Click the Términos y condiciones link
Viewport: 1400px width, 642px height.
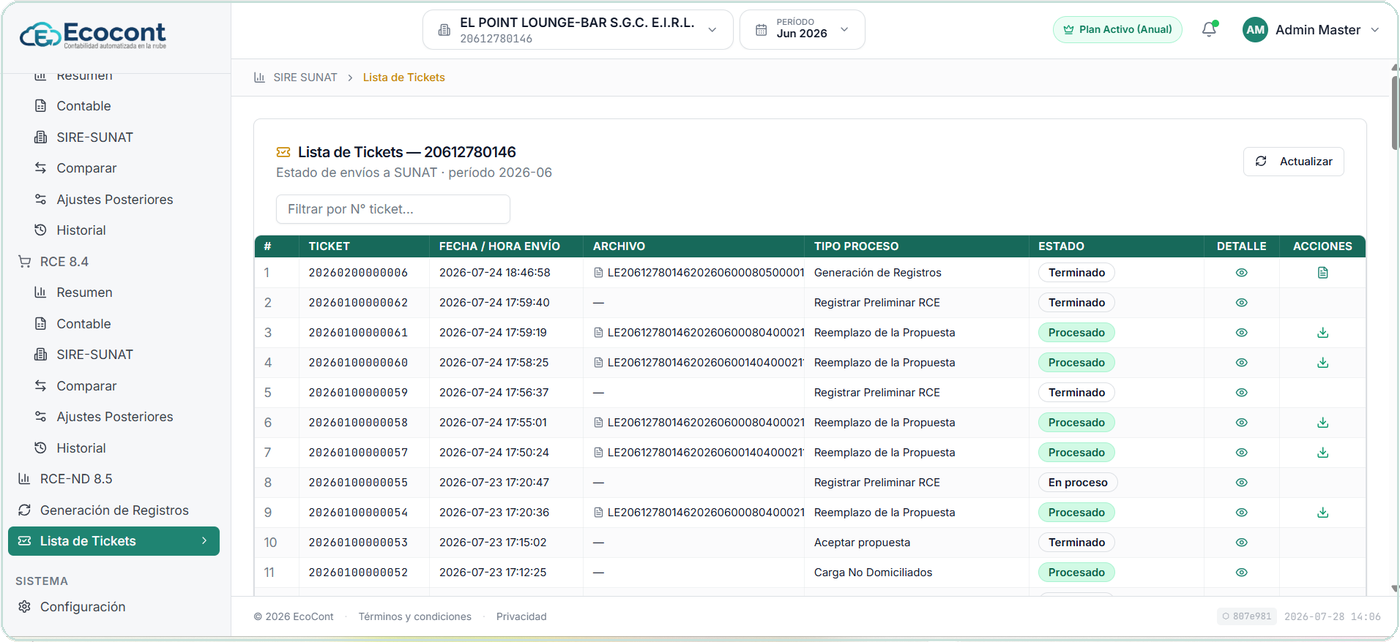click(x=415, y=617)
